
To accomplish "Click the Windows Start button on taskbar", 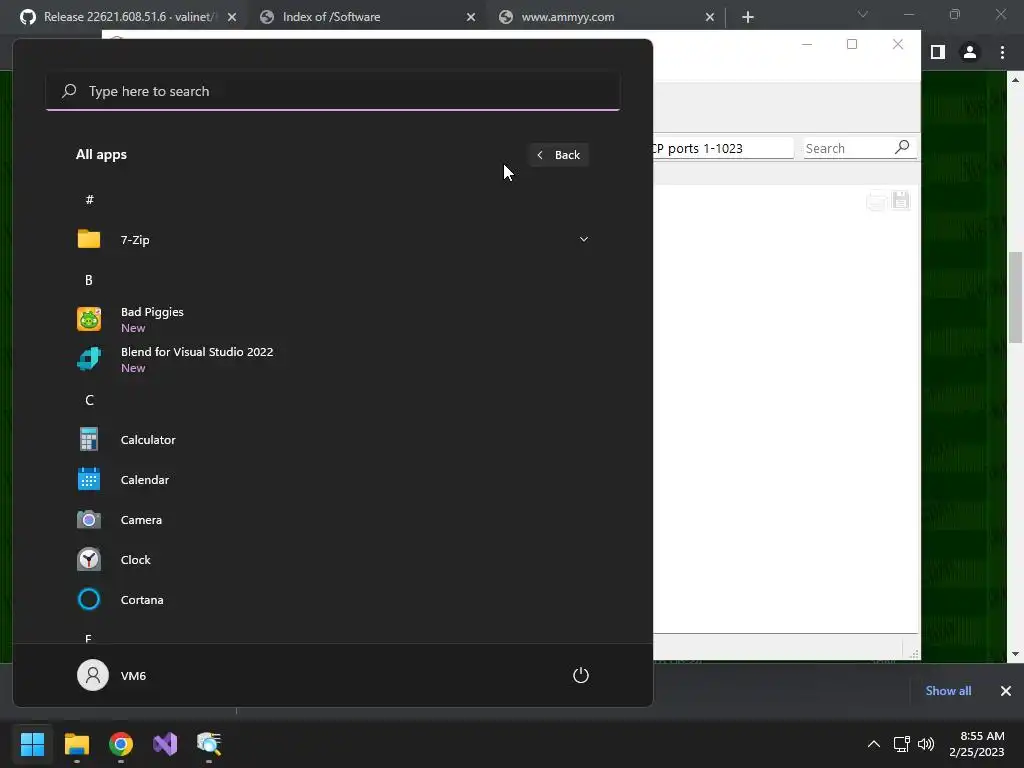I will 32,744.
